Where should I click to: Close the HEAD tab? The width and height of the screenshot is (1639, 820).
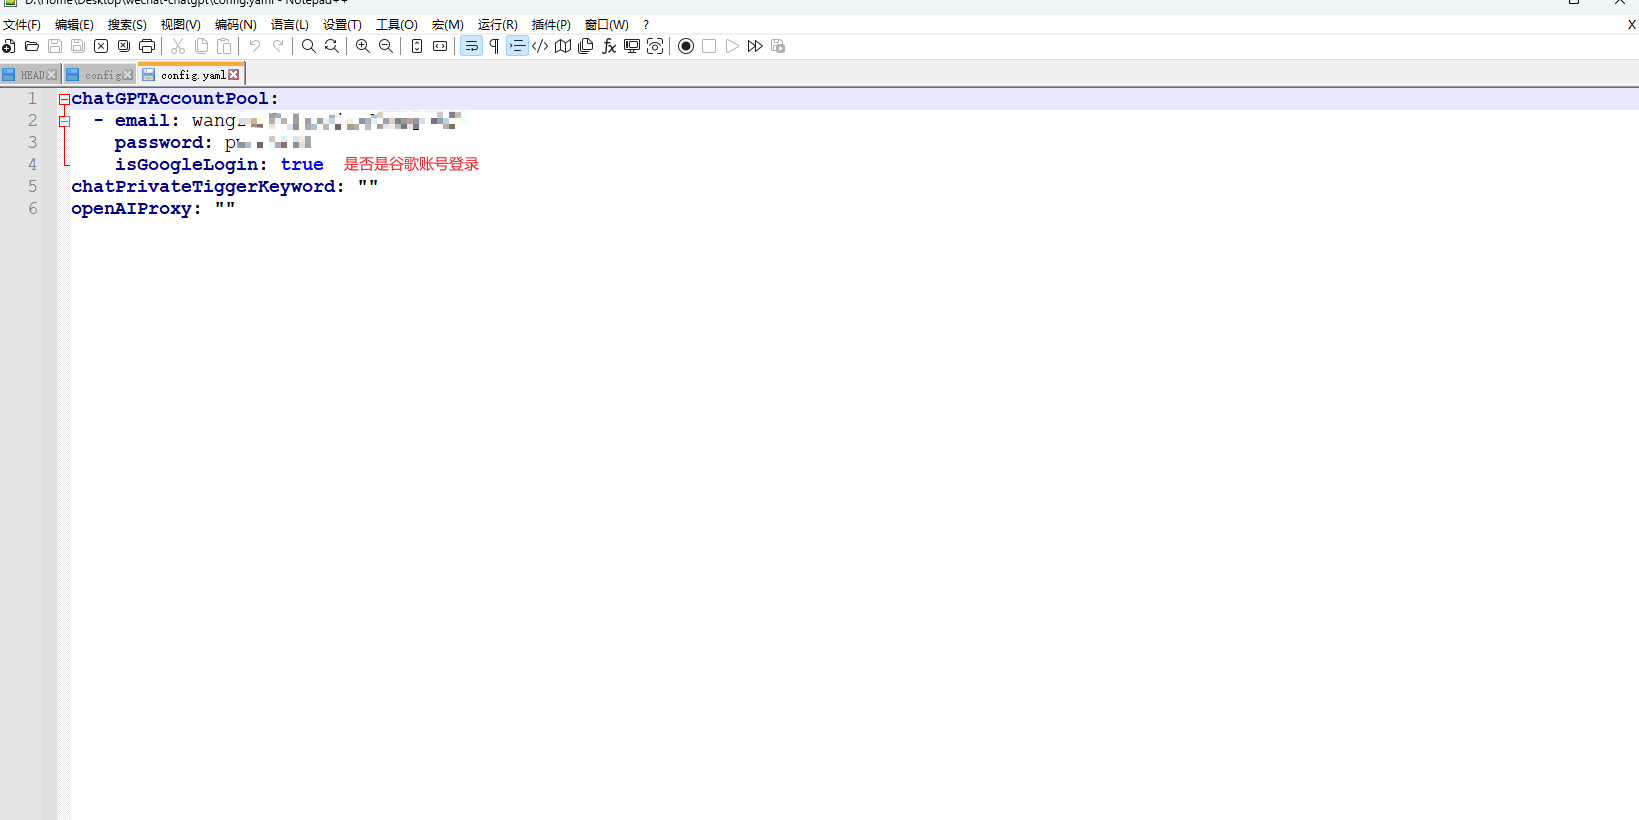pyautogui.click(x=52, y=75)
